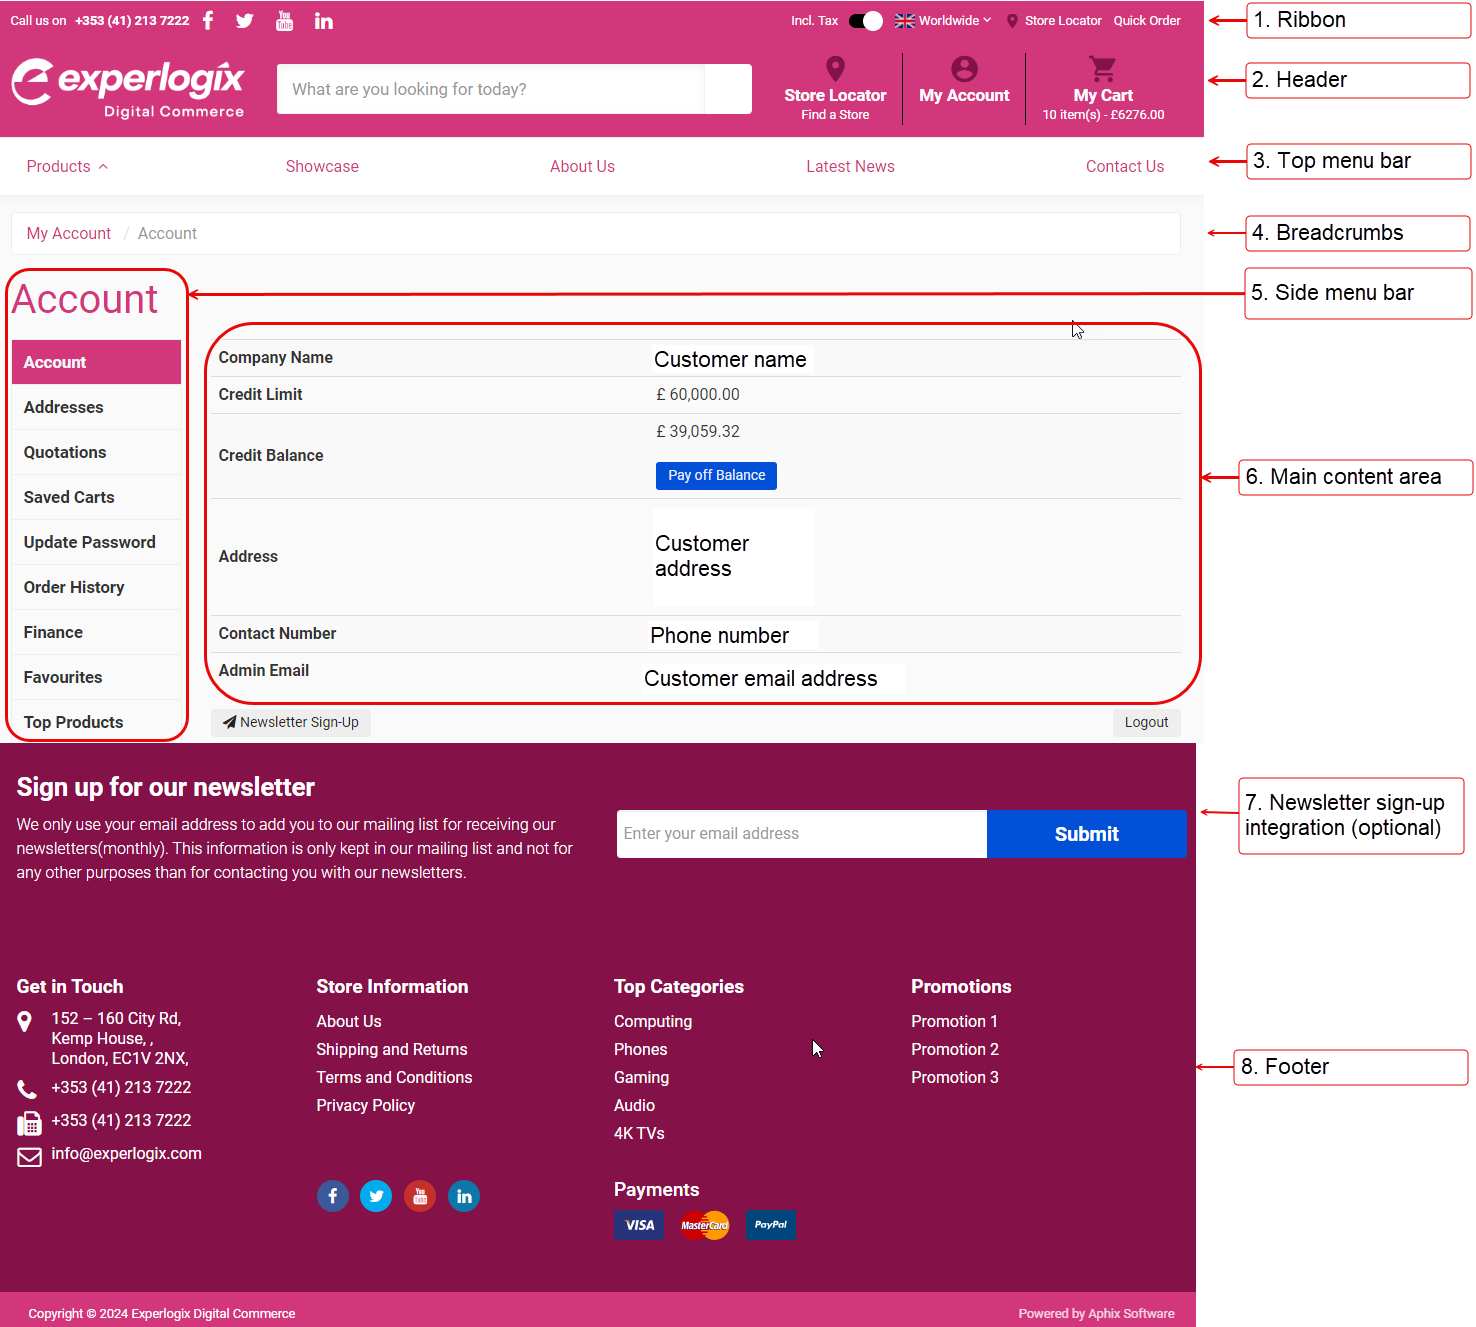This screenshot has height=1327, width=1476.
Task: Click the My Account person icon
Action: click(964, 67)
